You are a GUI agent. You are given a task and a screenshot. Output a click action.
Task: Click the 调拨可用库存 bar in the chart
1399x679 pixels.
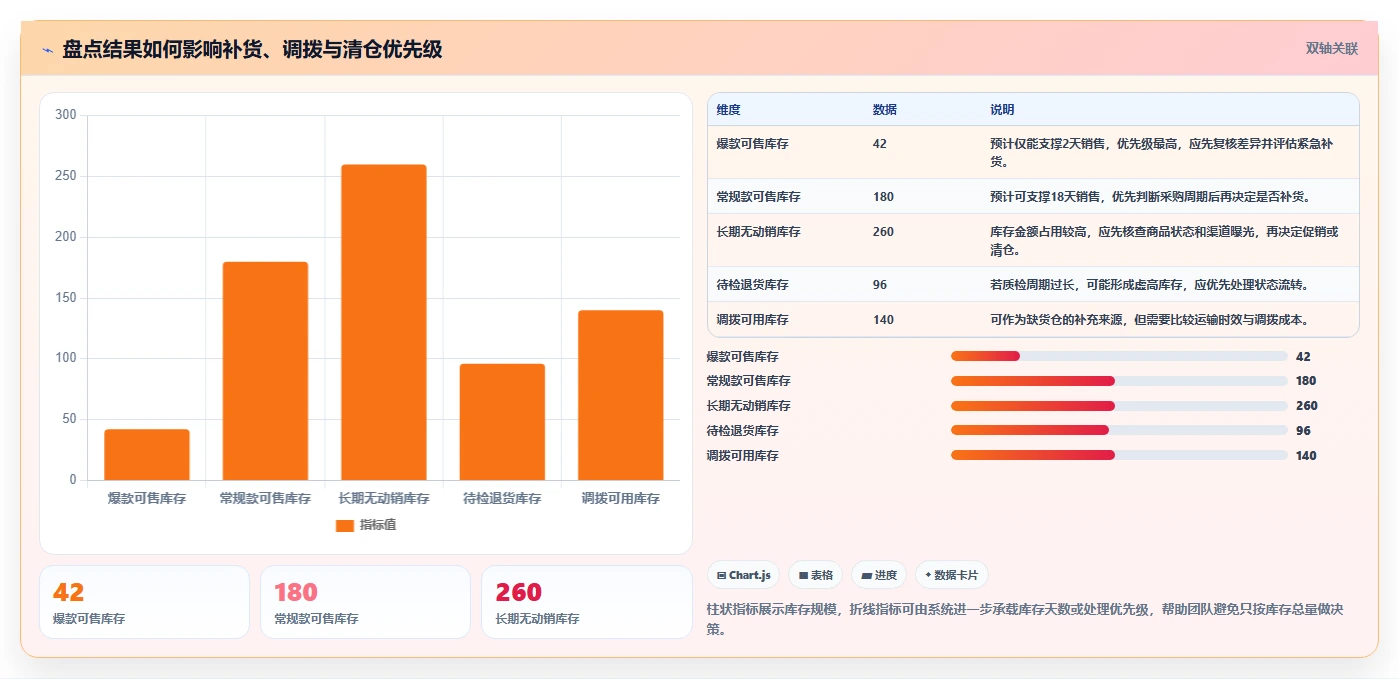click(620, 395)
